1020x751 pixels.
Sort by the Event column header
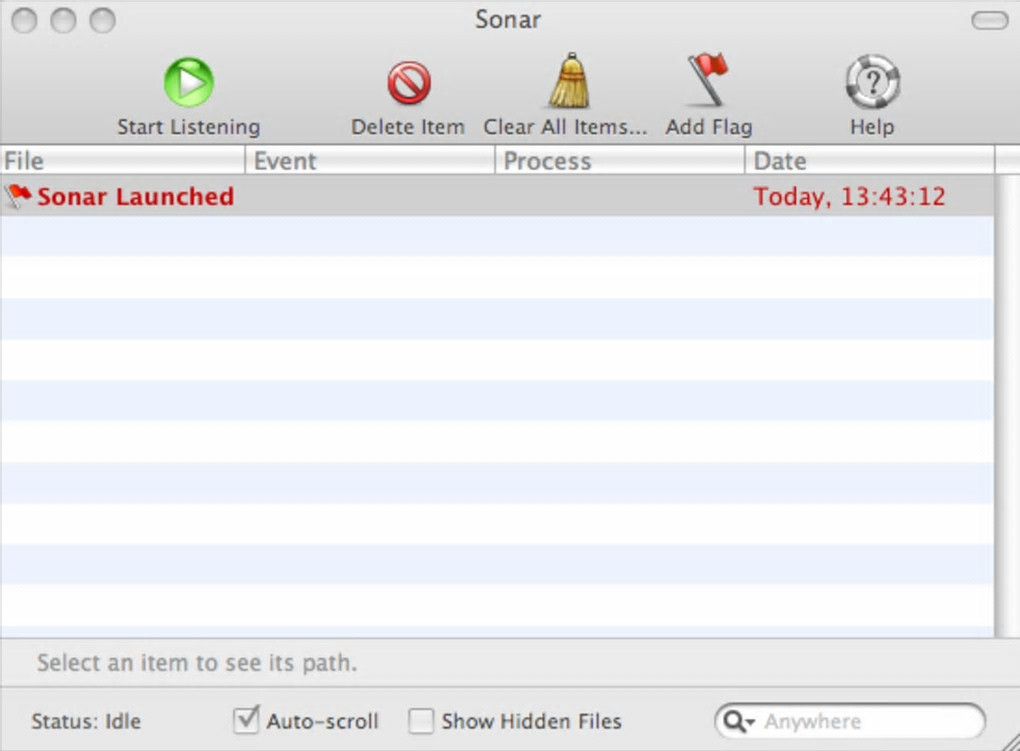pyautogui.click(x=370, y=161)
